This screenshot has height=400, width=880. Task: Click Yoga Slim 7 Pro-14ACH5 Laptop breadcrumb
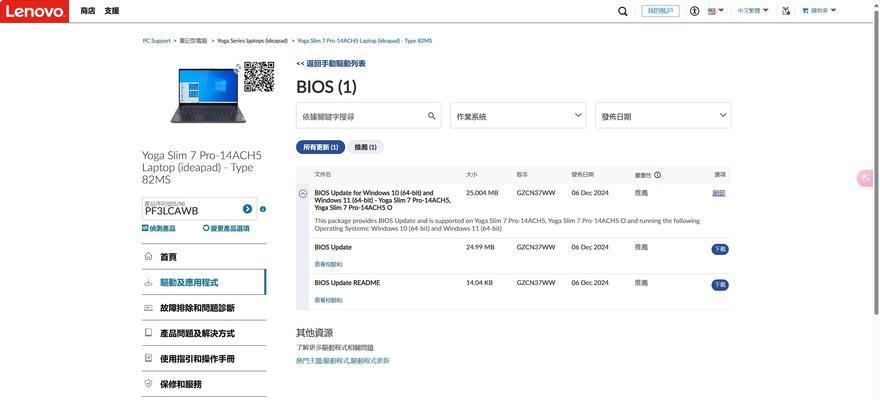coord(364,41)
